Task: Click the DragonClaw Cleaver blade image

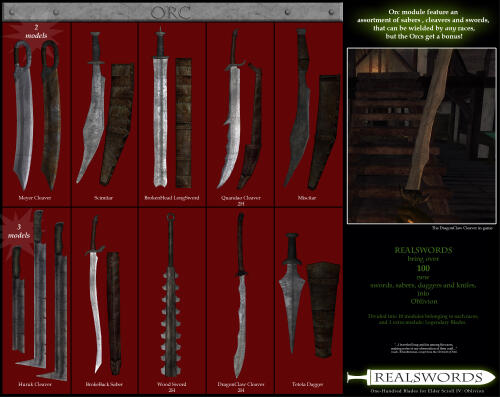Action: (x=241, y=296)
